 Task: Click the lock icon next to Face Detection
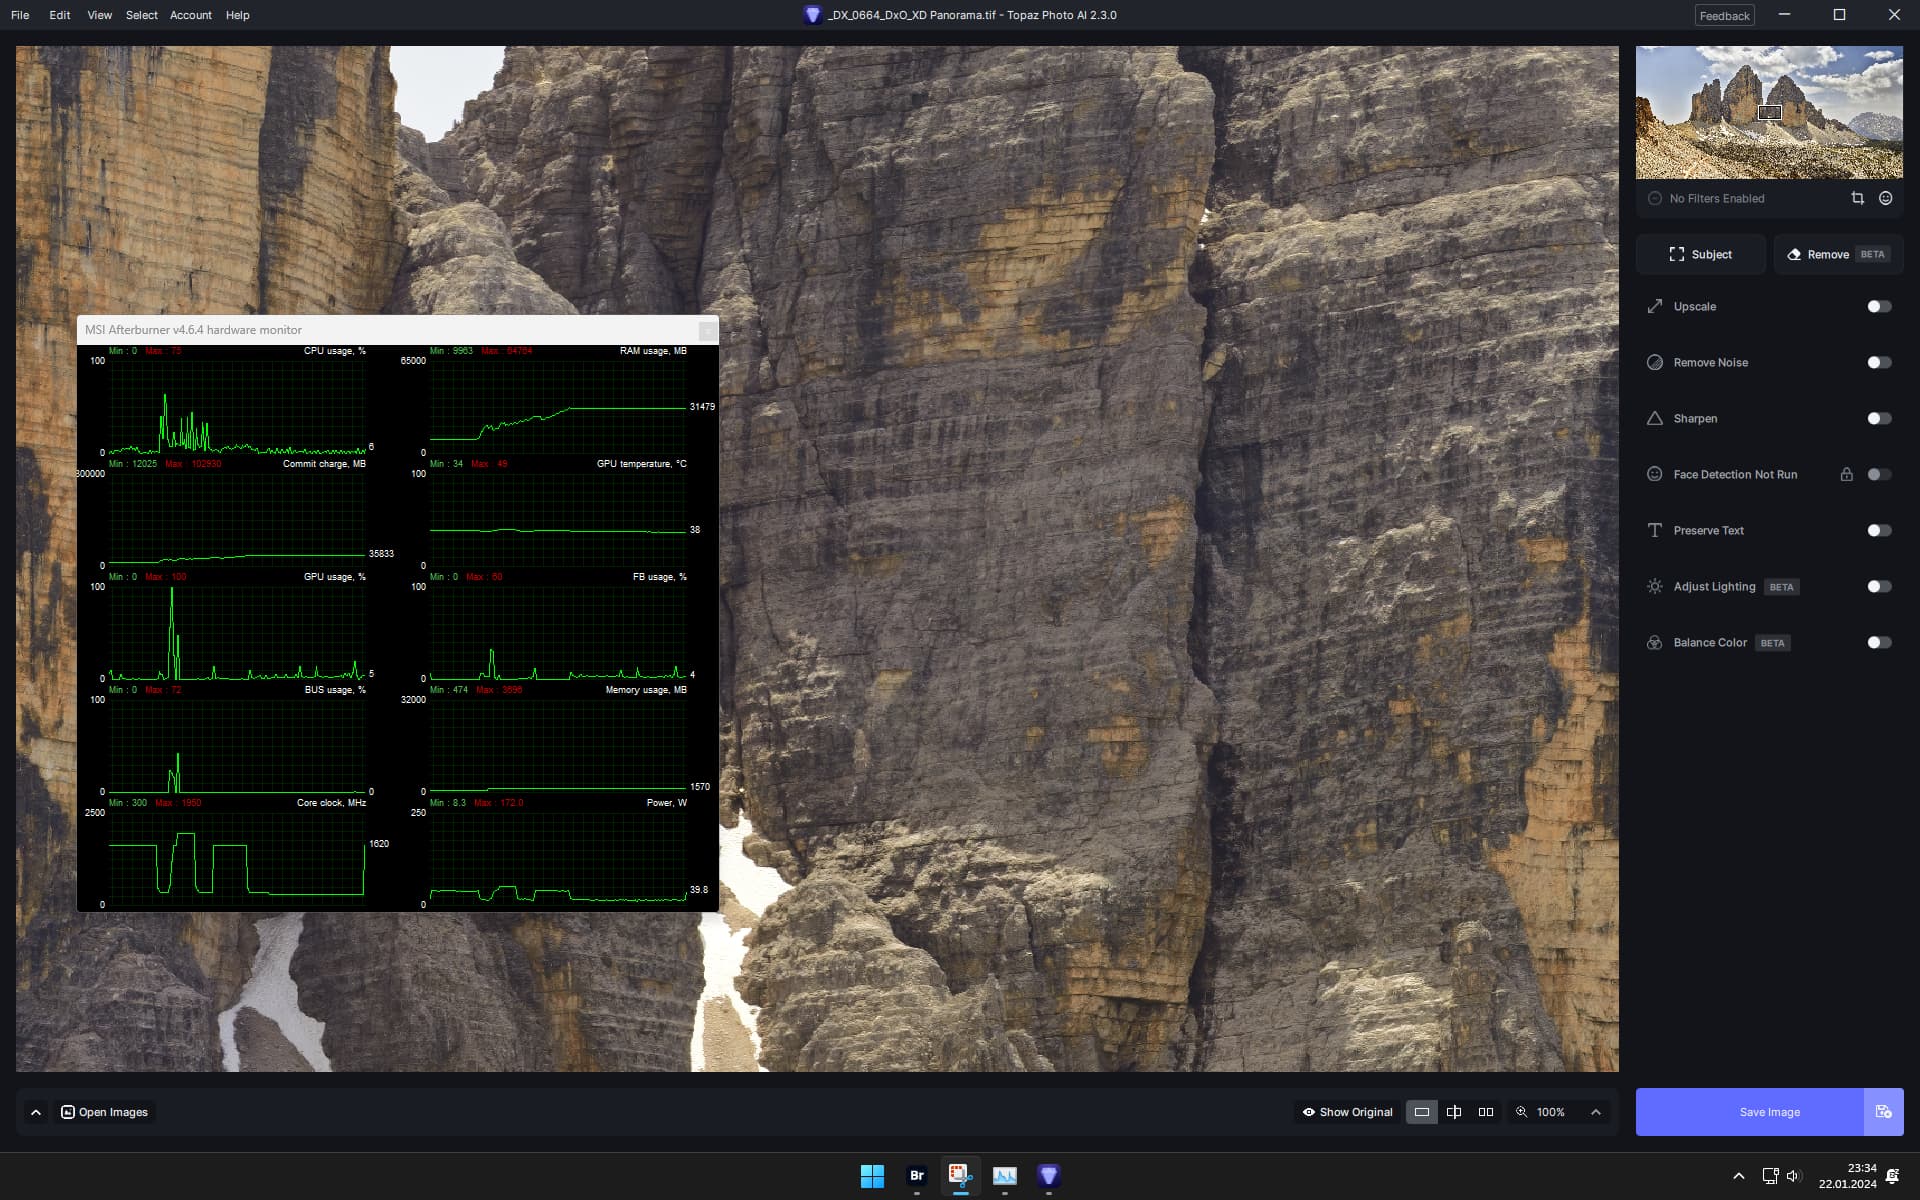1846,474
